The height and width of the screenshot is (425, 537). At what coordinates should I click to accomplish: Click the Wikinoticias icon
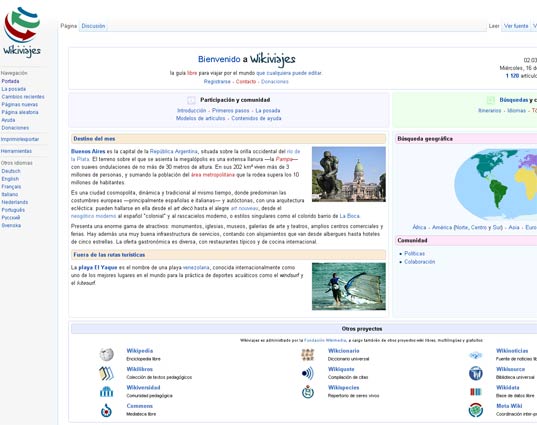pyautogui.click(x=475, y=355)
